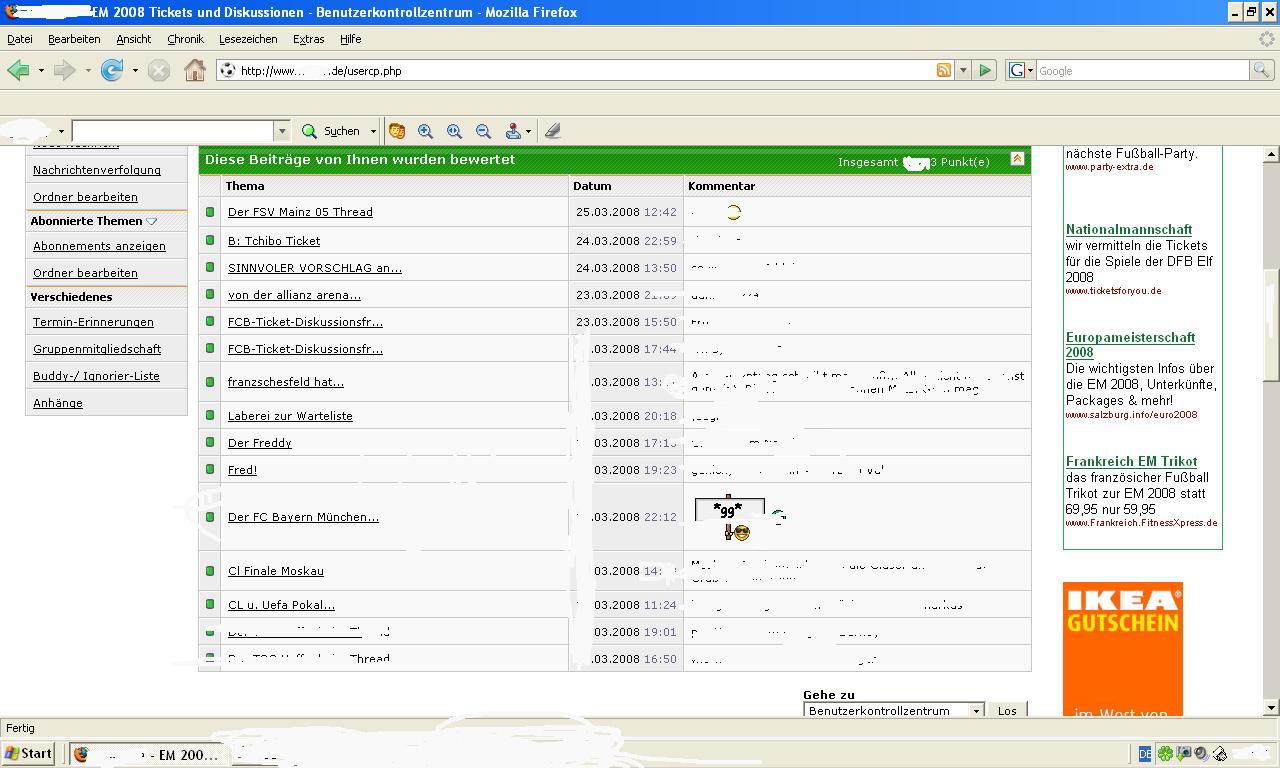Collapse the rated posts section with arrow icon
This screenshot has width=1280, height=768.
[1017, 159]
